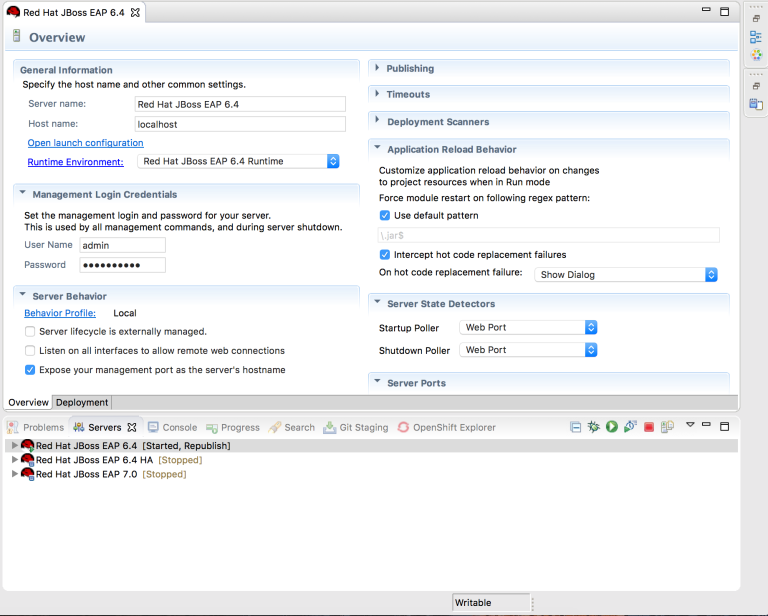This screenshot has height=616, width=768.
Task: Click Red Hat JBoss EAP 7.0 icon
Action: [x=27, y=474]
